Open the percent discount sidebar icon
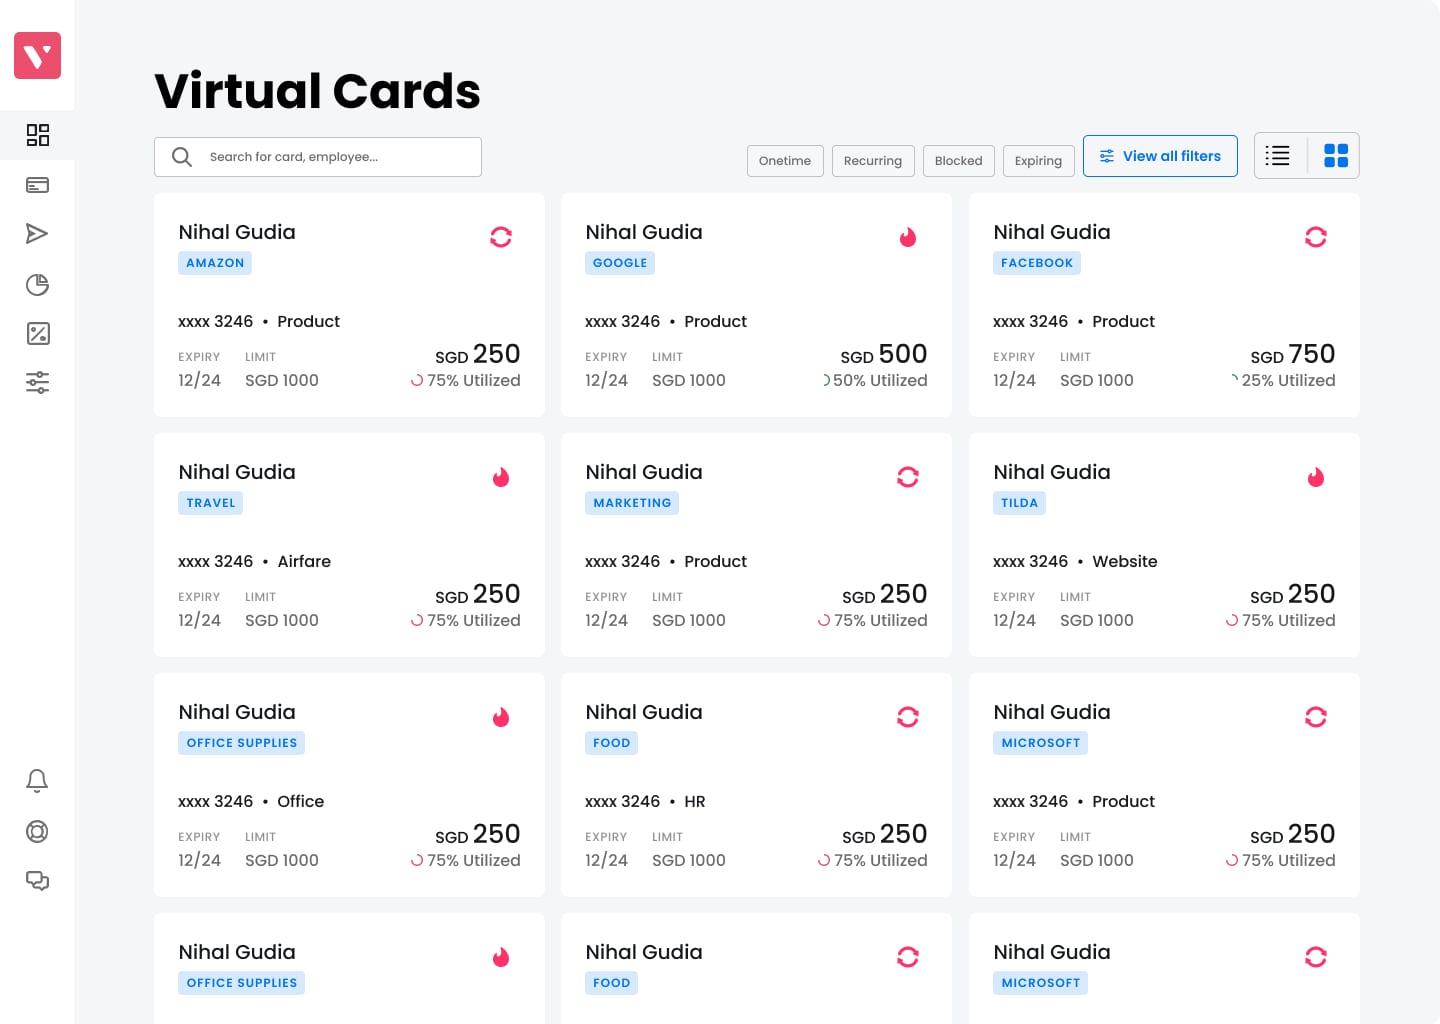 click(37, 334)
